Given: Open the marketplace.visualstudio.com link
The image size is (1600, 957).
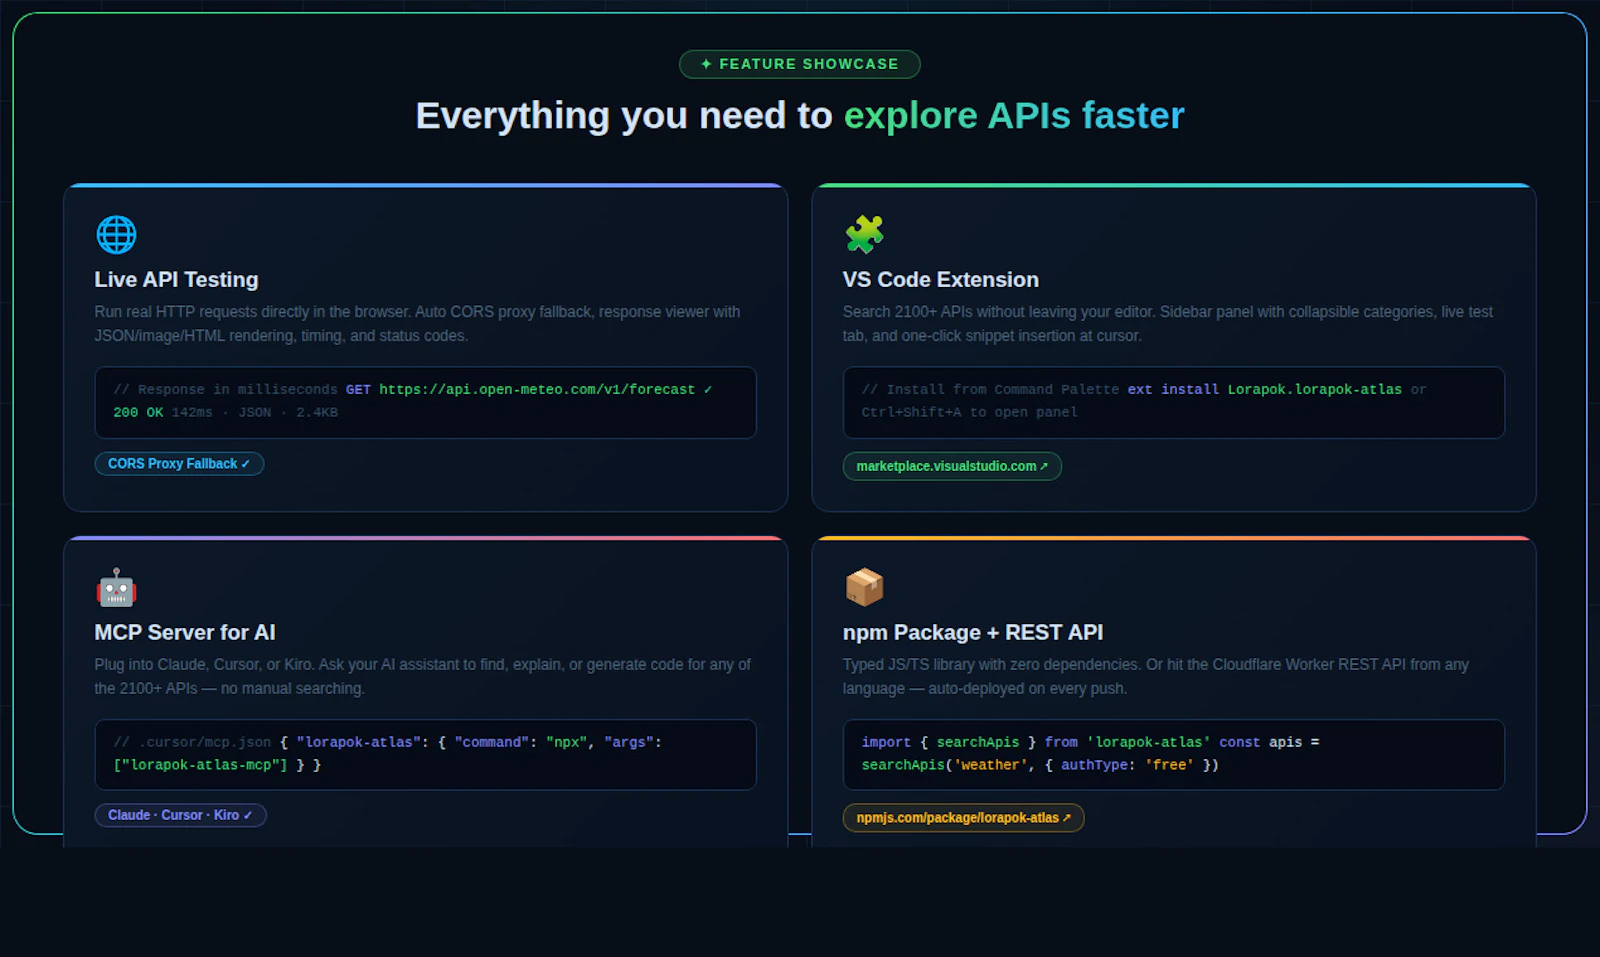Looking at the screenshot, I should click(952, 466).
